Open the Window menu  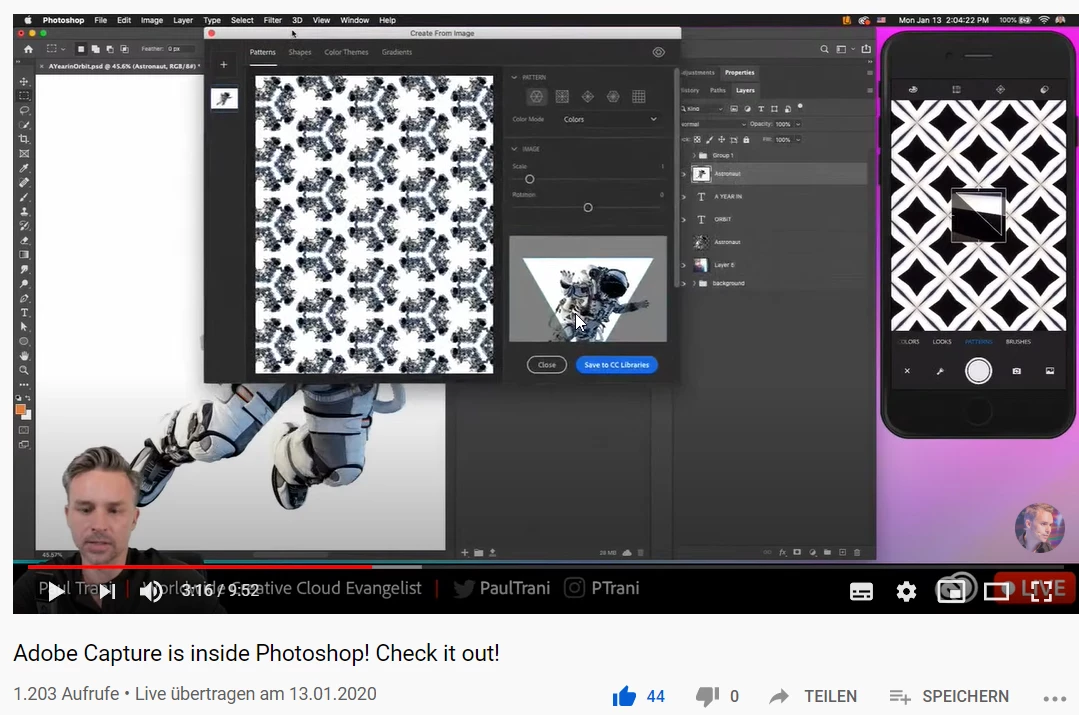click(354, 20)
